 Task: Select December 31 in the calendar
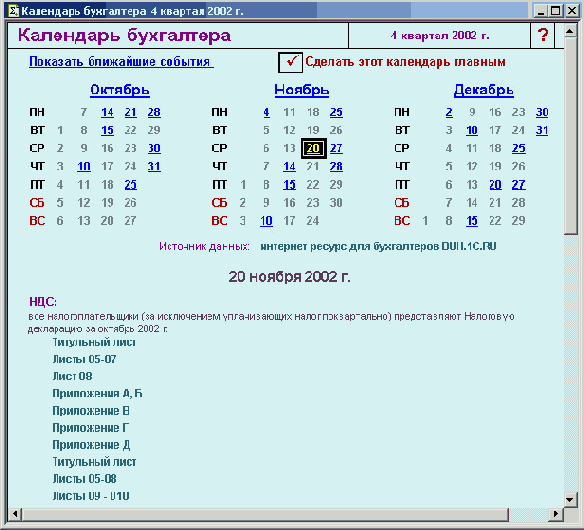pyautogui.click(x=542, y=130)
